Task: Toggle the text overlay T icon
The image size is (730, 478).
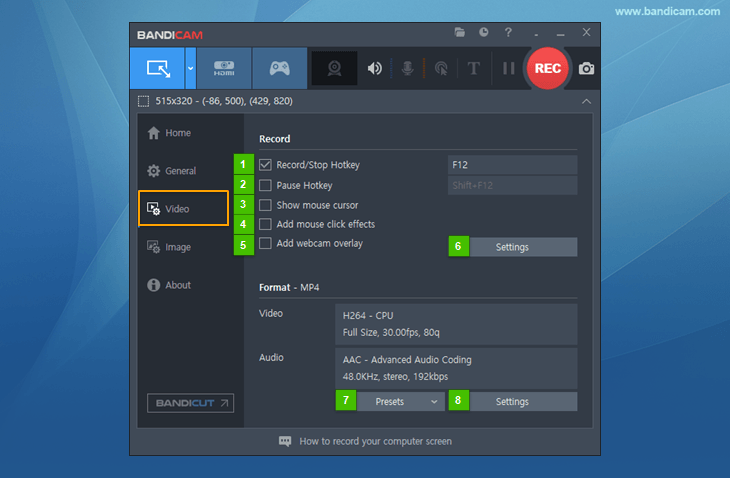Action: 473,68
